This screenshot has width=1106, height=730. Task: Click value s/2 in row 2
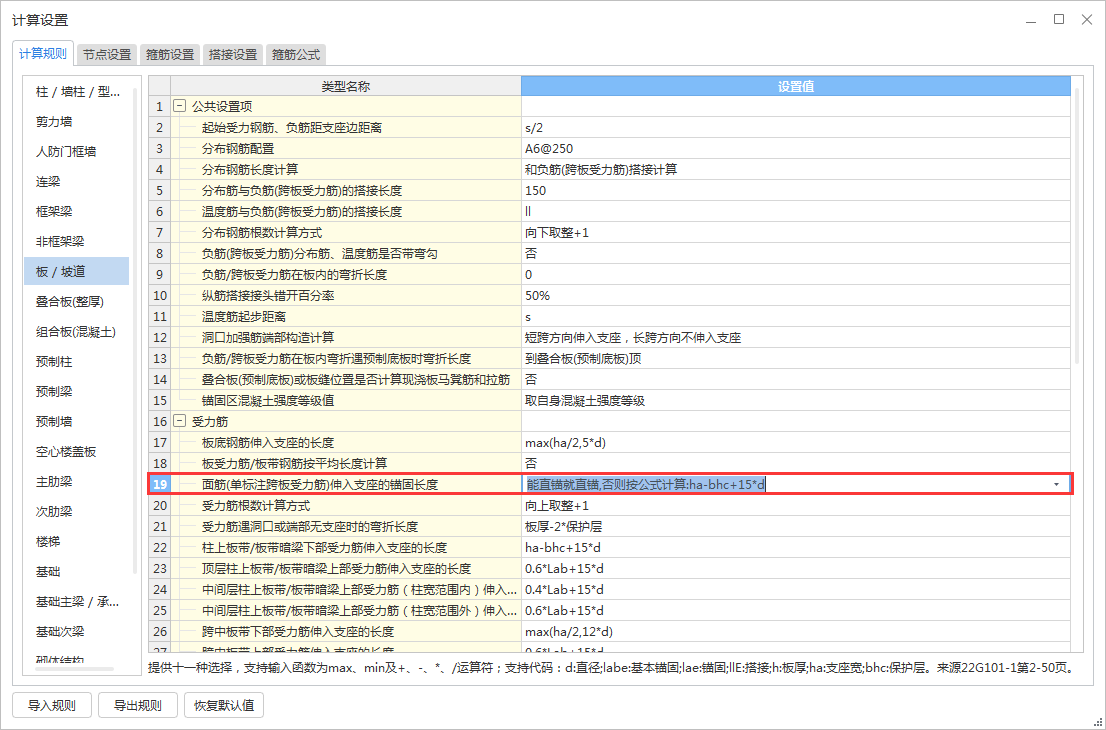pyautogui.click(x=796, y=128)
